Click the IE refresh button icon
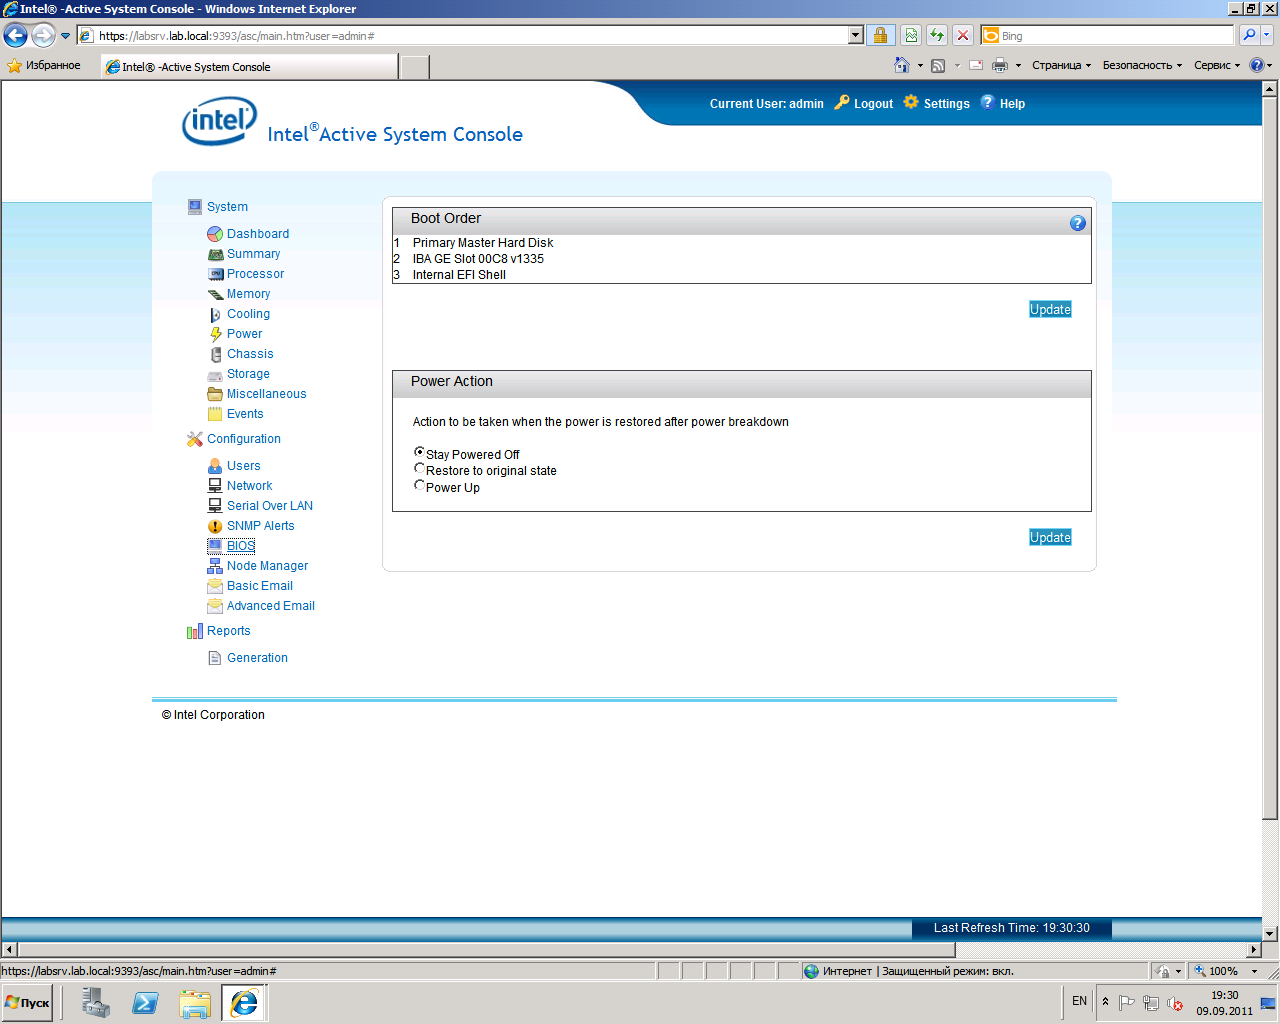The height and width of the screenshot is (1024, 1280). click(x=937, y=36)
